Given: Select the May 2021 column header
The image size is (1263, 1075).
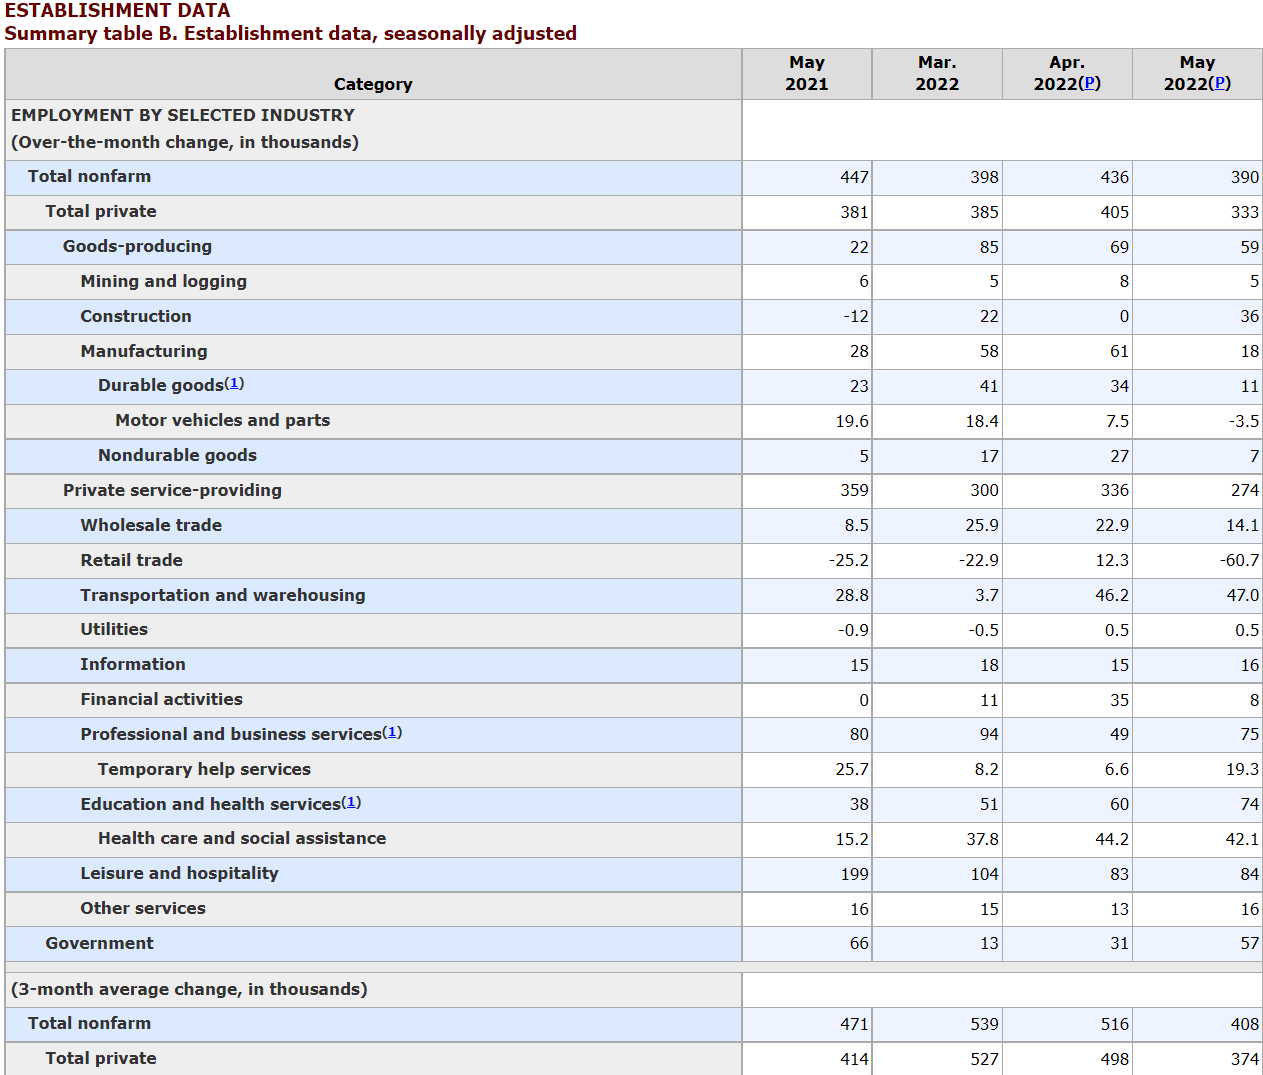Looking at the screenshot, I should [806, 73].
